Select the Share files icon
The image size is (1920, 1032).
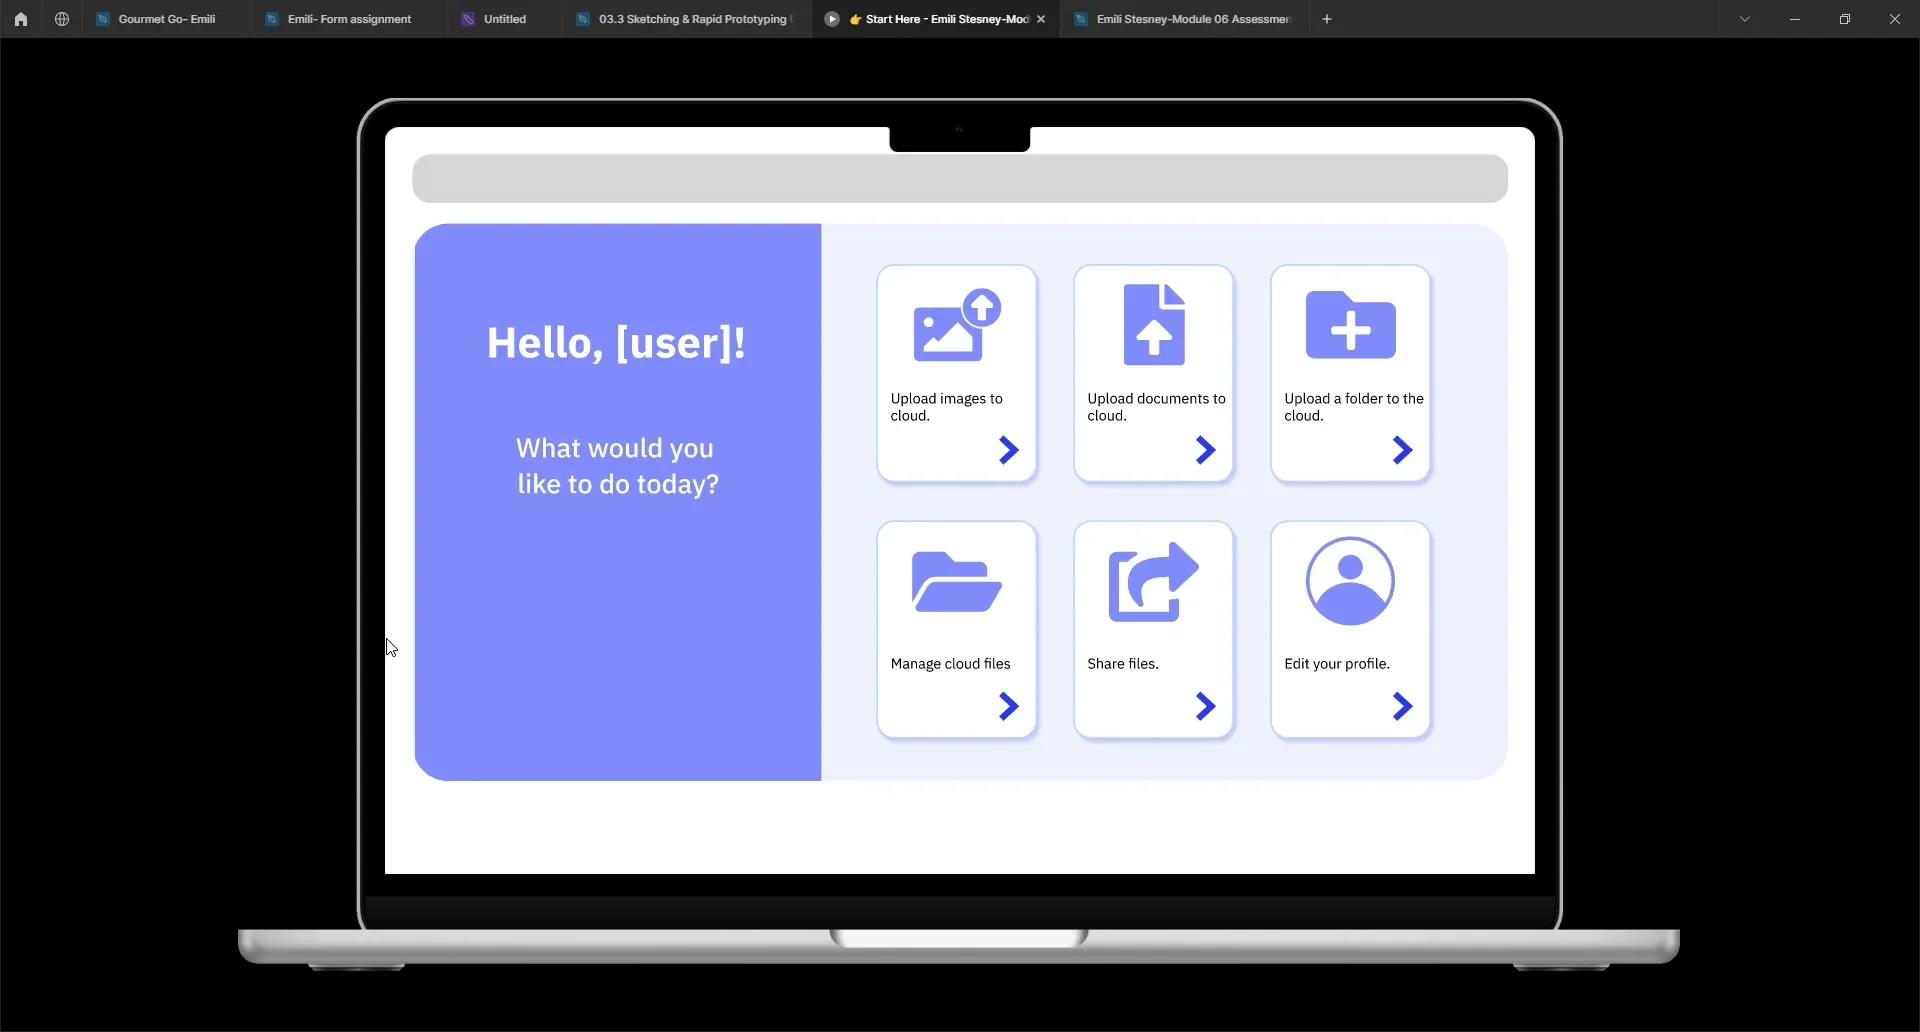point(1152,581)
